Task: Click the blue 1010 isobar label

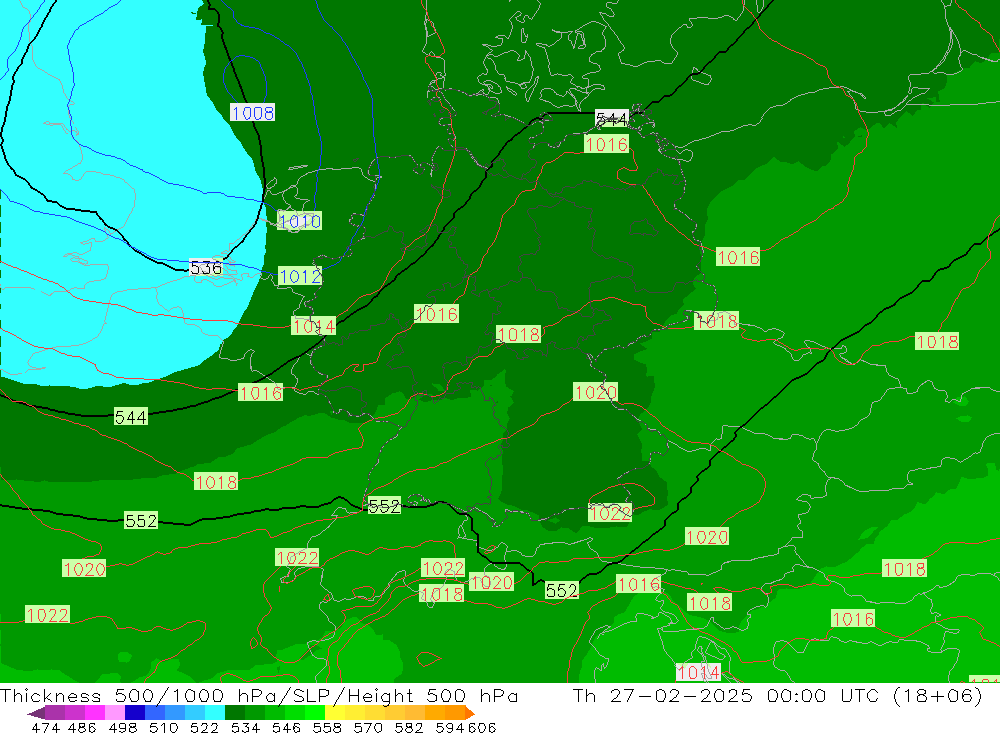Action: 300,221
